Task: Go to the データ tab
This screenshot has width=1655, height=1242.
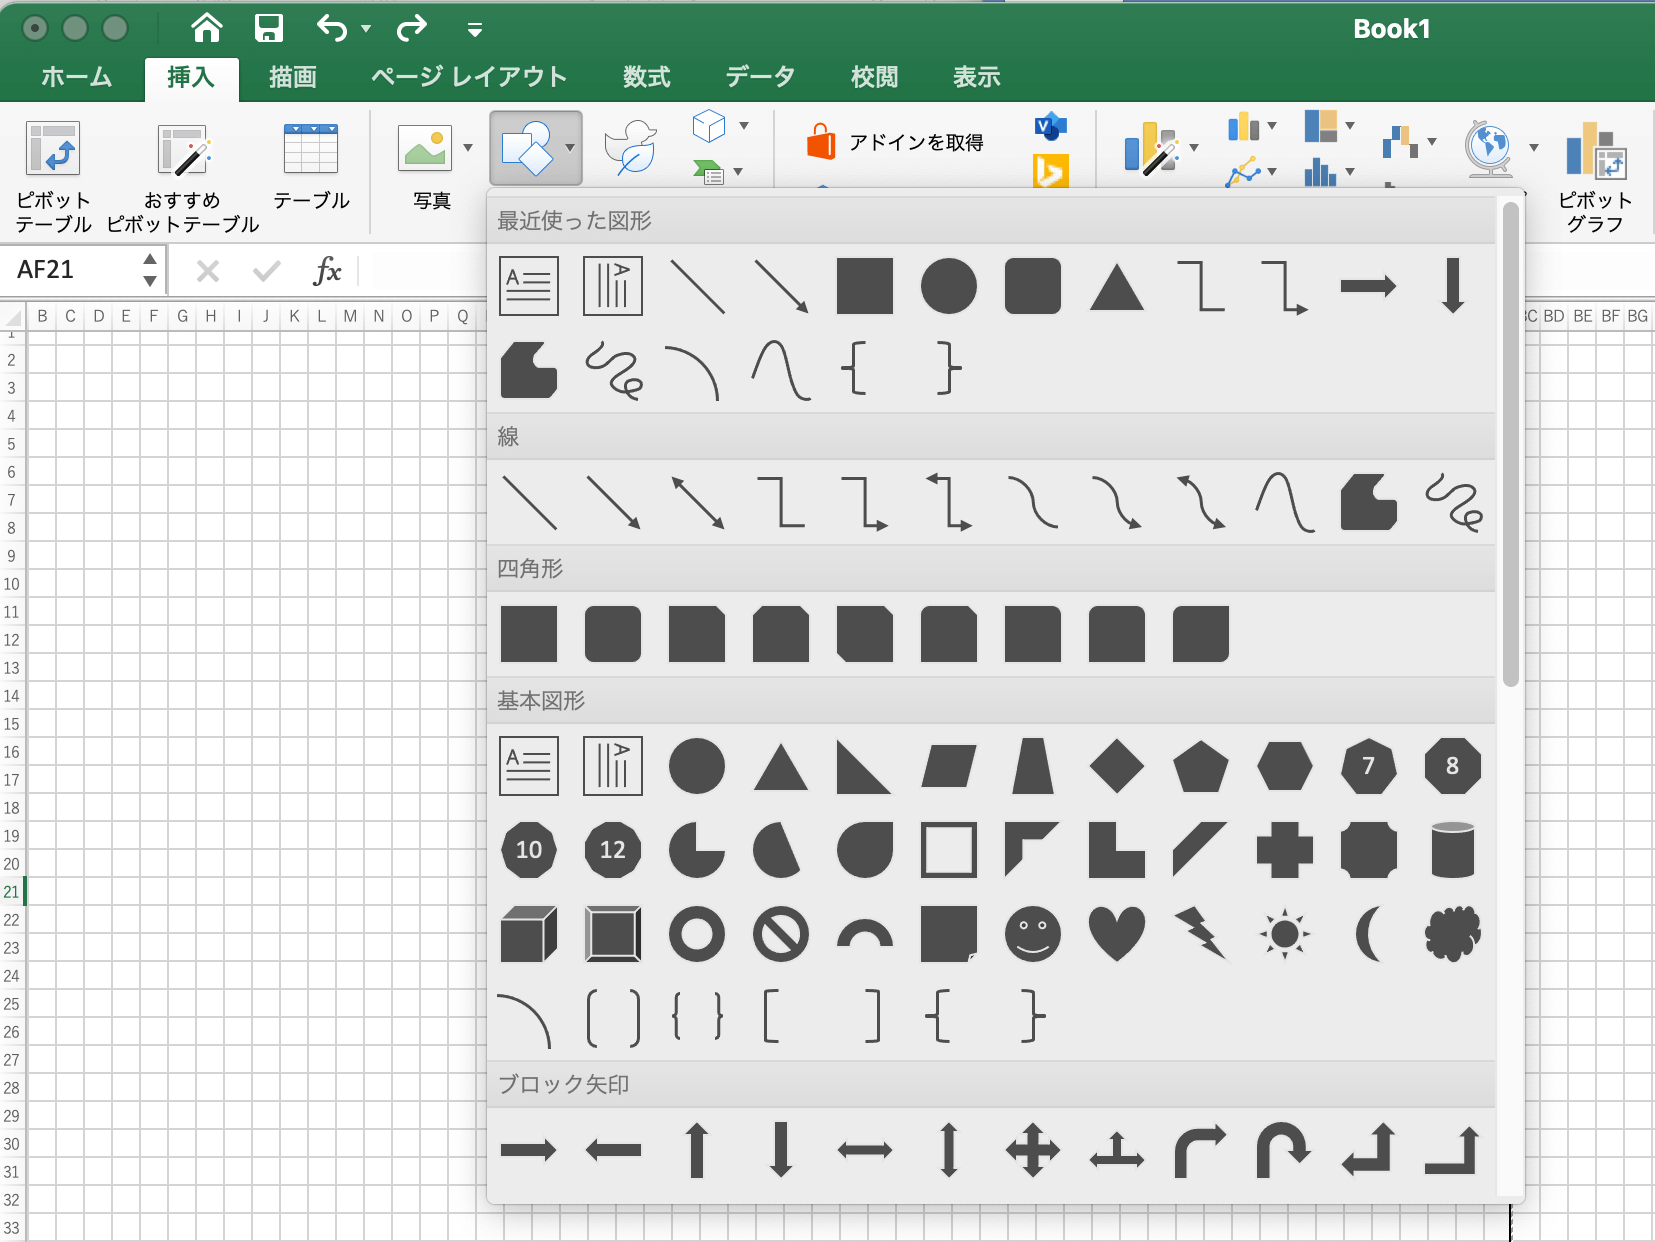Action: pyautogui.click(x=761, y=77)
